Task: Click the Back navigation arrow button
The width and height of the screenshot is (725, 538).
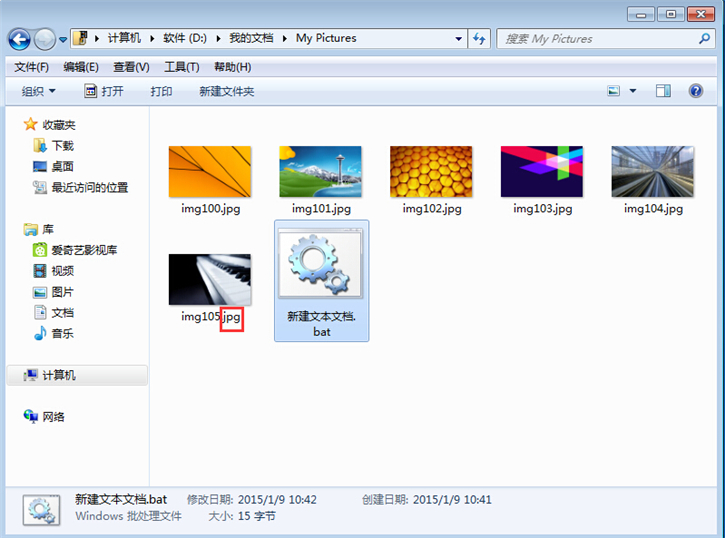Action: click(19, 39)
